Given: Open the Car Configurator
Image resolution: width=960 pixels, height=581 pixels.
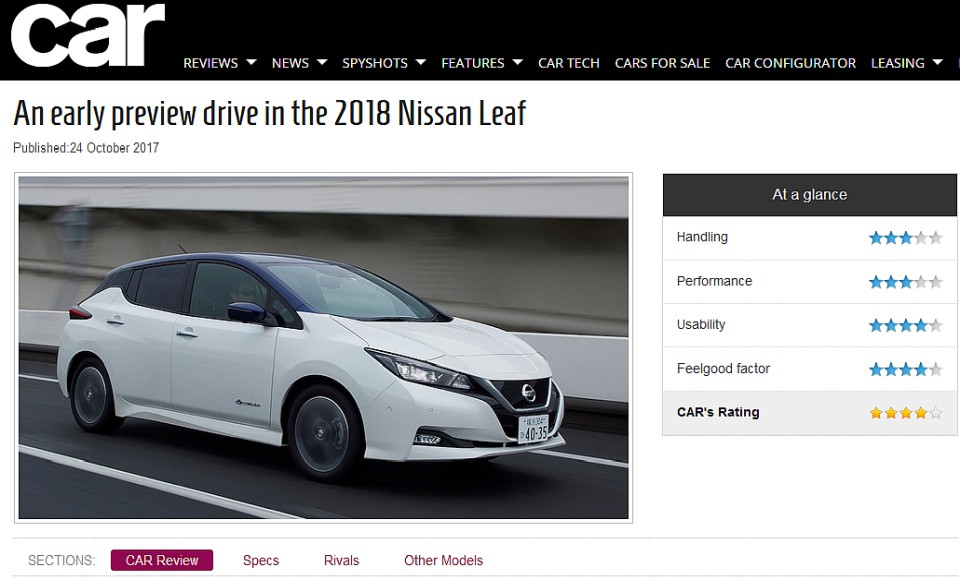Looking at the screenshot, I should click(x=790, y=63).
